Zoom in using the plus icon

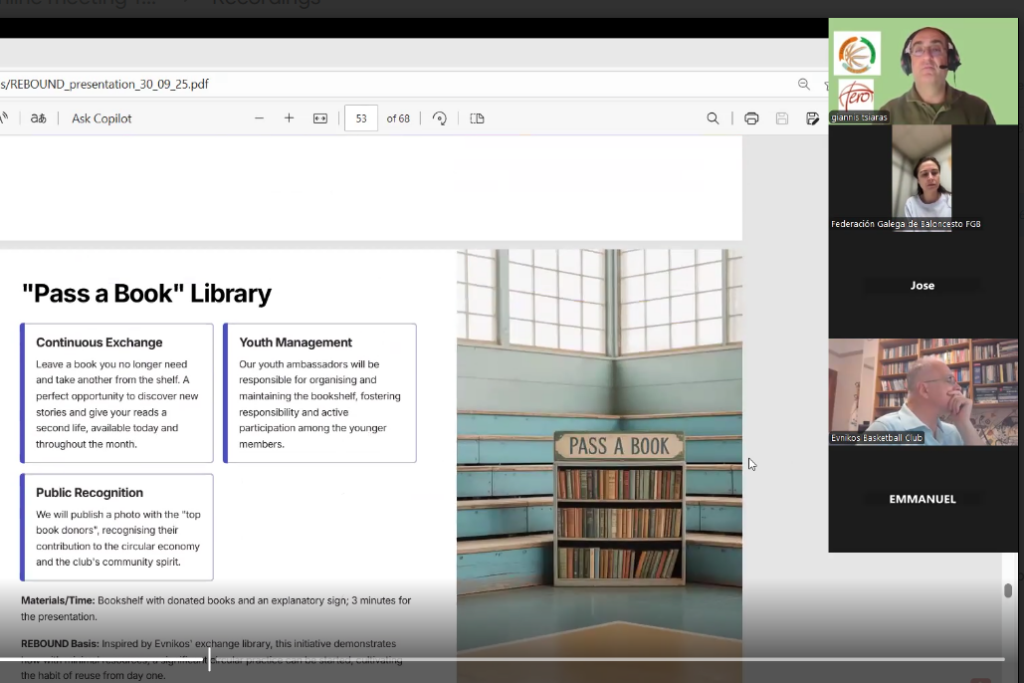point(289,118)
